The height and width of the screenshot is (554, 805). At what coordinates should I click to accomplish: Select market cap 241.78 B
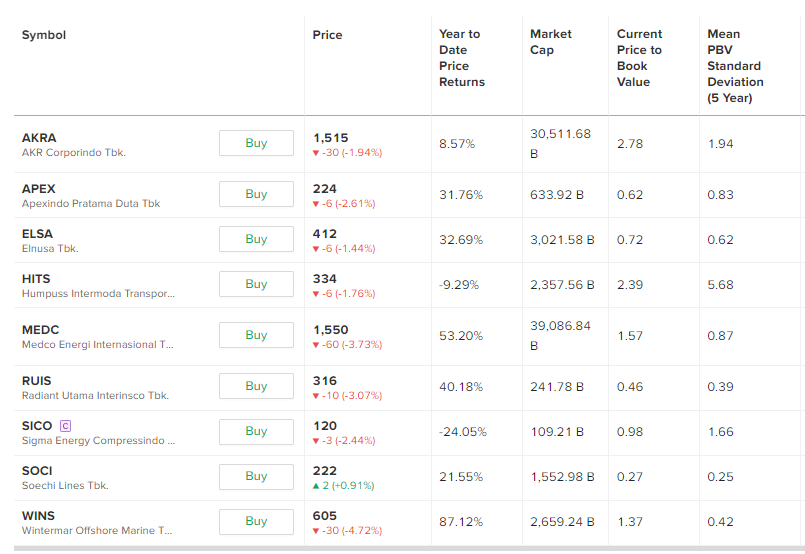[557, 387]
